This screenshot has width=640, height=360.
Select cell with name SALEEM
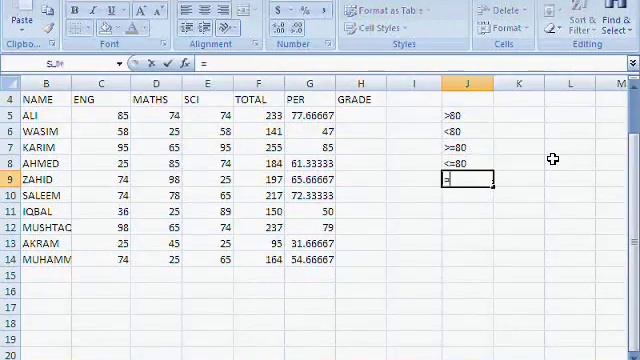pos(46,196)
